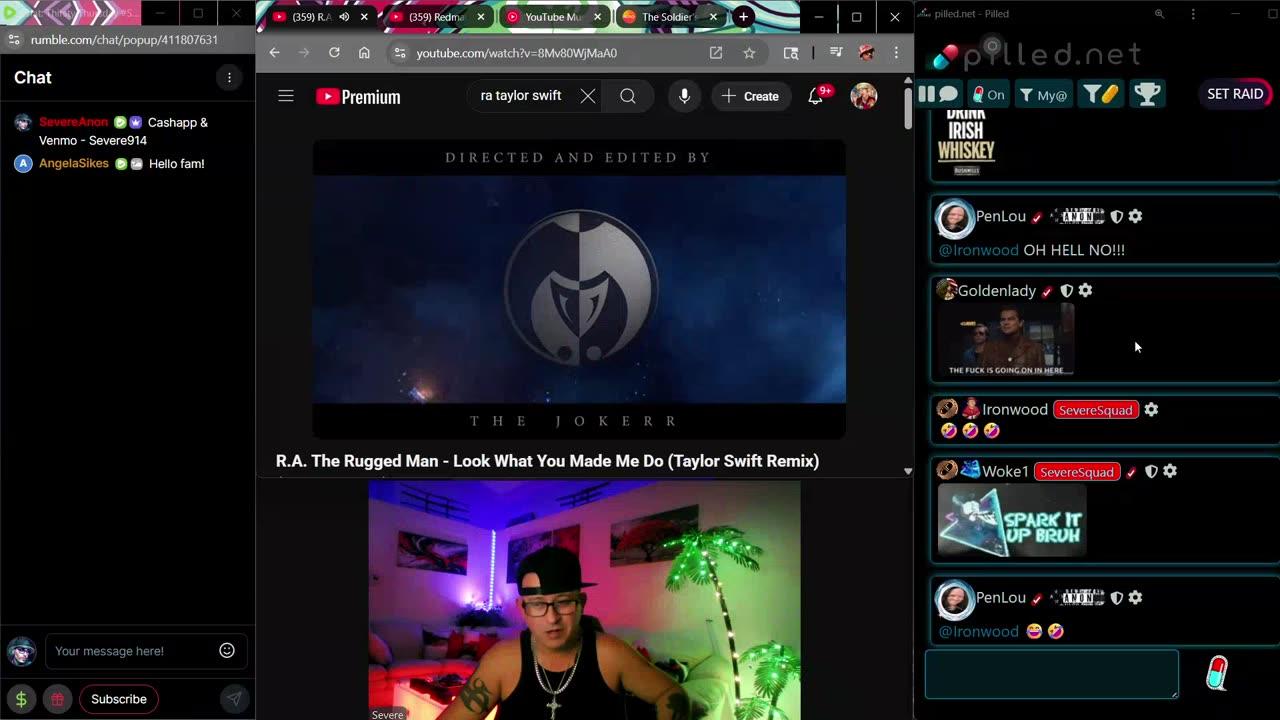Open a new browser tab
Screen dimensions: 1280x720
(x=743, y=17)
